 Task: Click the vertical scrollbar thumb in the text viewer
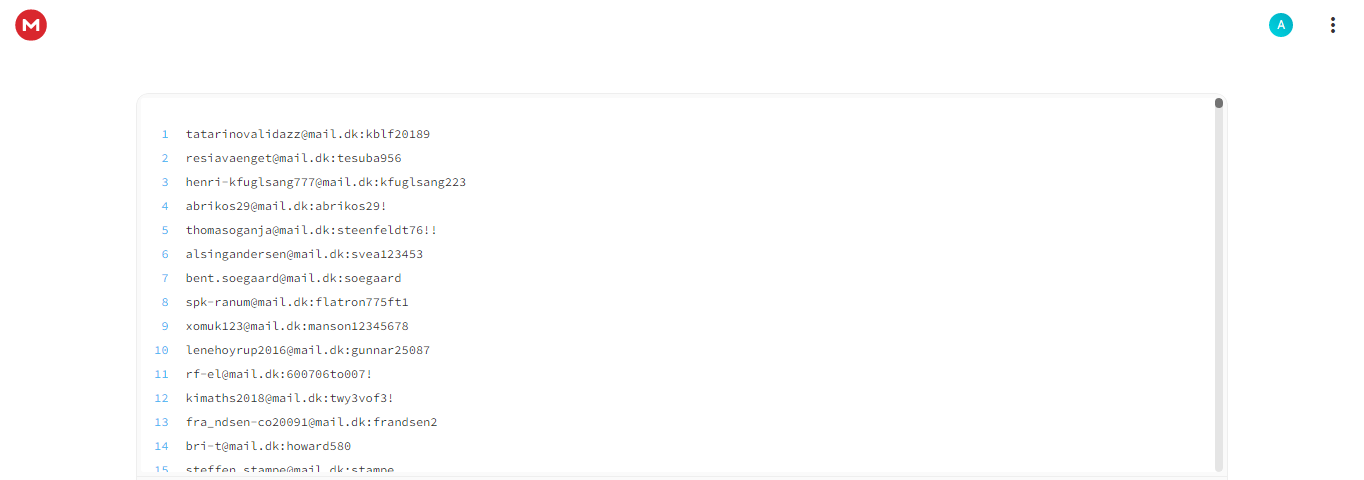click(1219, 103)
